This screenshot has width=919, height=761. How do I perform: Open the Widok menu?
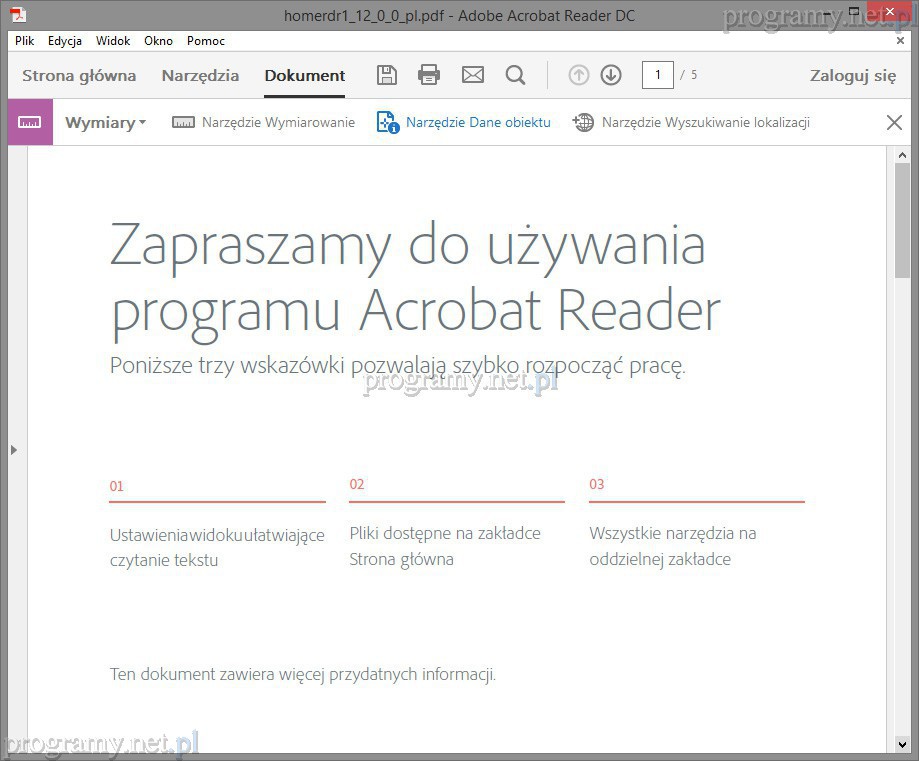pos(113,41)
